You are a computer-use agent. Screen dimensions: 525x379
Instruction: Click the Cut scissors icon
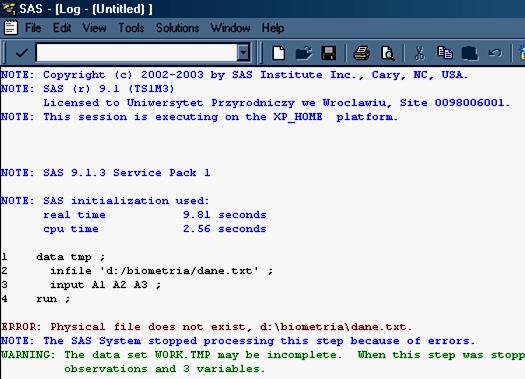pyautogui.click(x=419, y=53)
